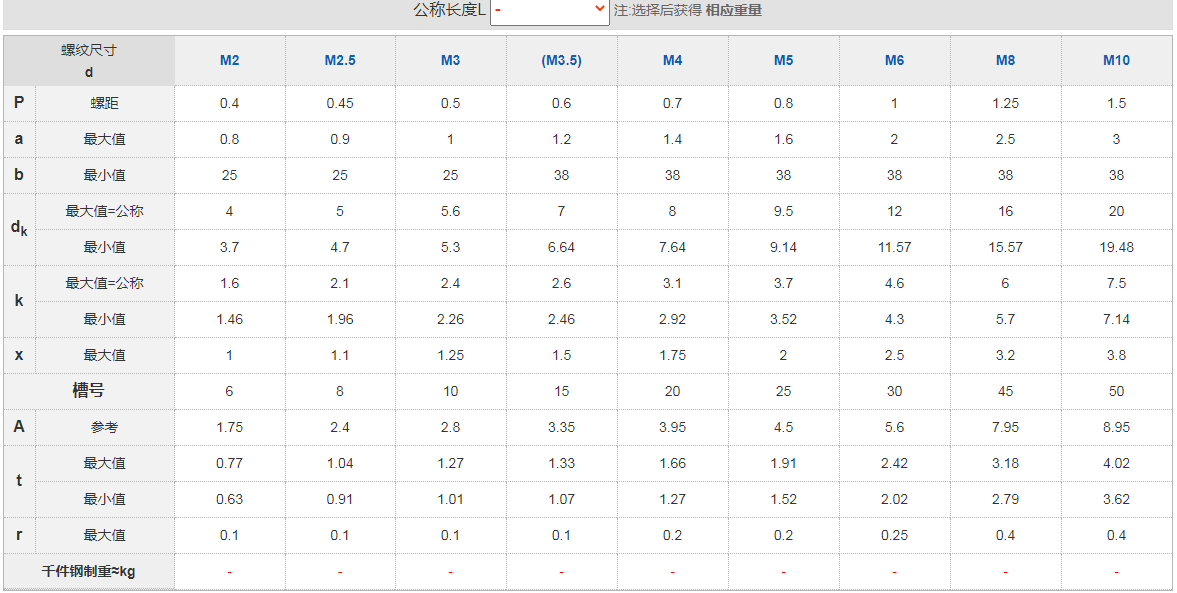1177x593 pixels.
Task: Open the 公称长度L dropdown
Action: (x=550, y=11)
